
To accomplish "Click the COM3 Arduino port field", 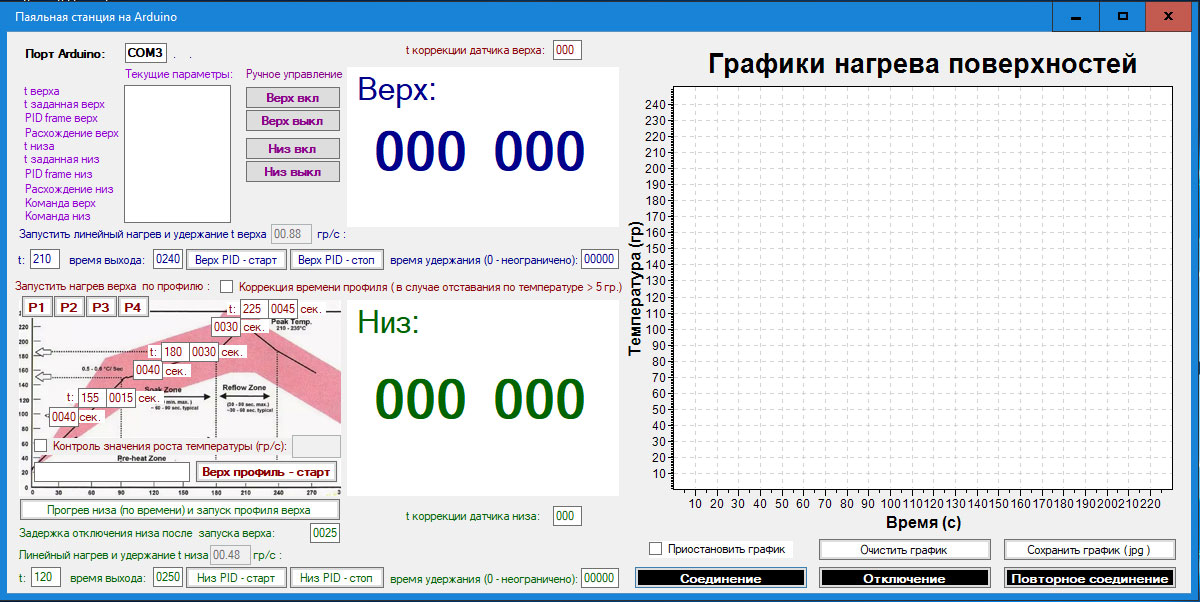I will [x=146, y=52].
